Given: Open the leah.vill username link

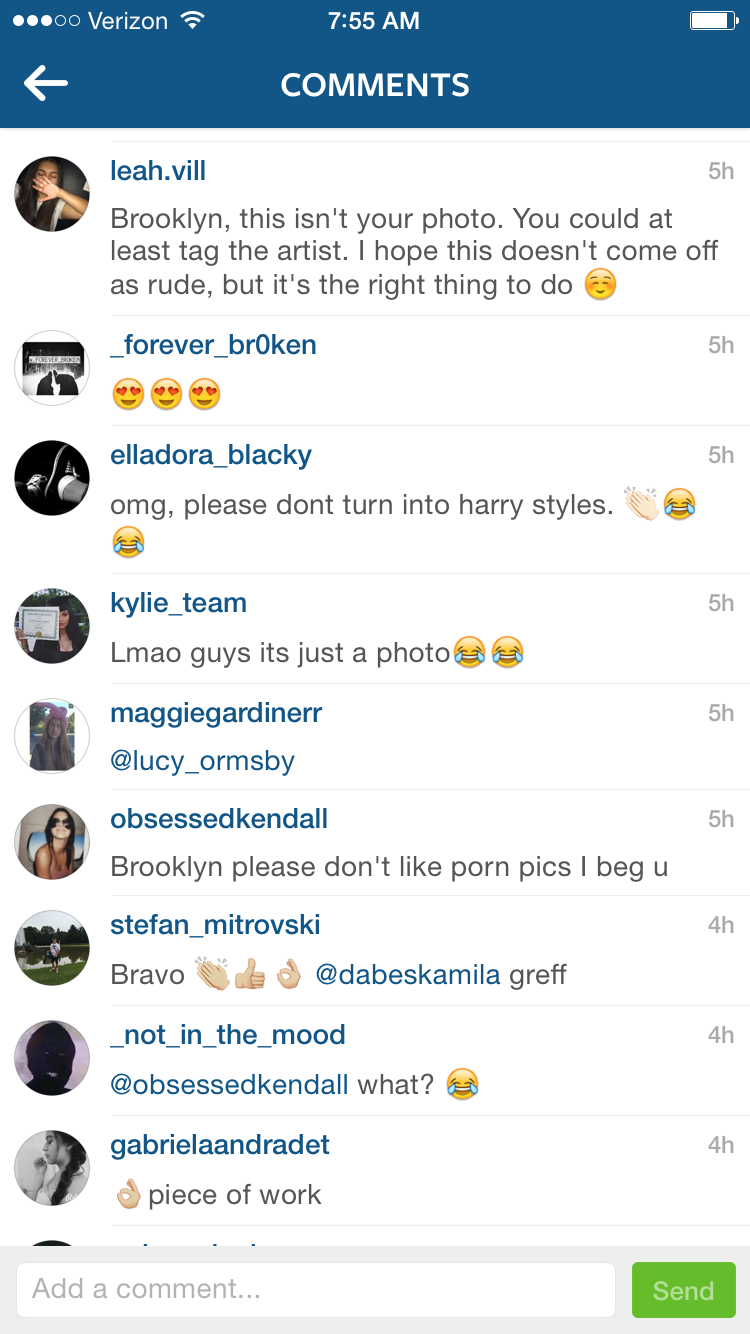Looking at the screenshot, I should coord(158,171).
